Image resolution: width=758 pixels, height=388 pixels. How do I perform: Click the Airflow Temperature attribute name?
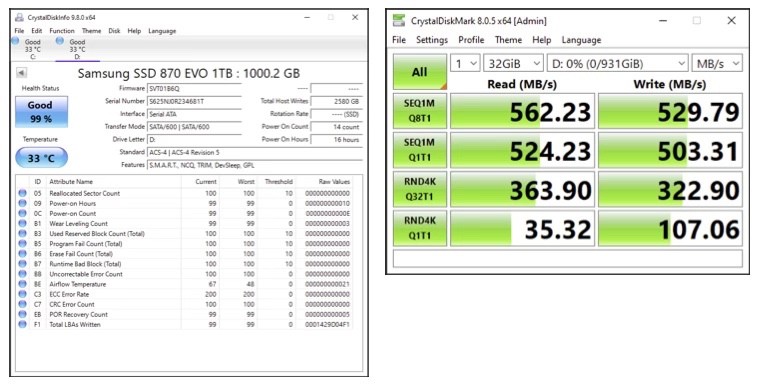(77, 284)
